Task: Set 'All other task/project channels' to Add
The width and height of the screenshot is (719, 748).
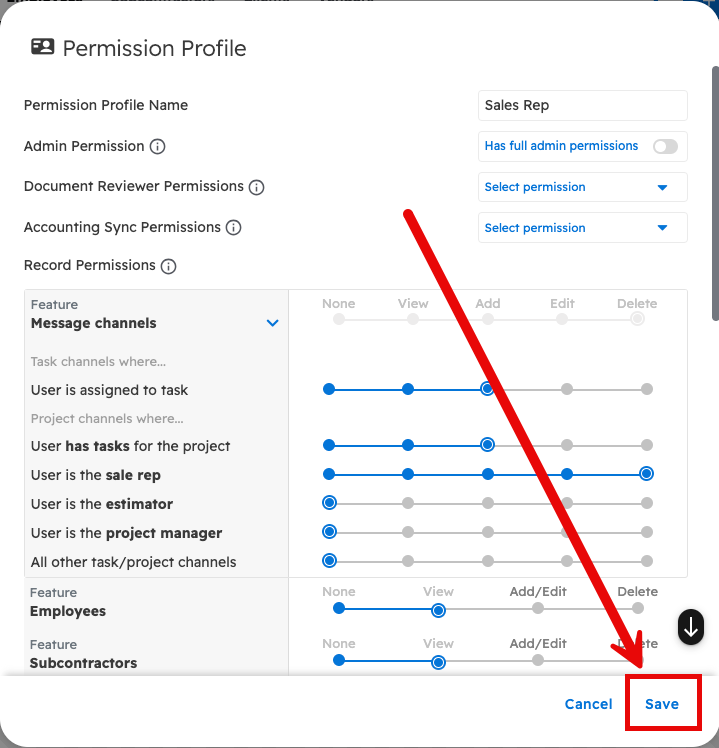Action: (x=488, y=561)
